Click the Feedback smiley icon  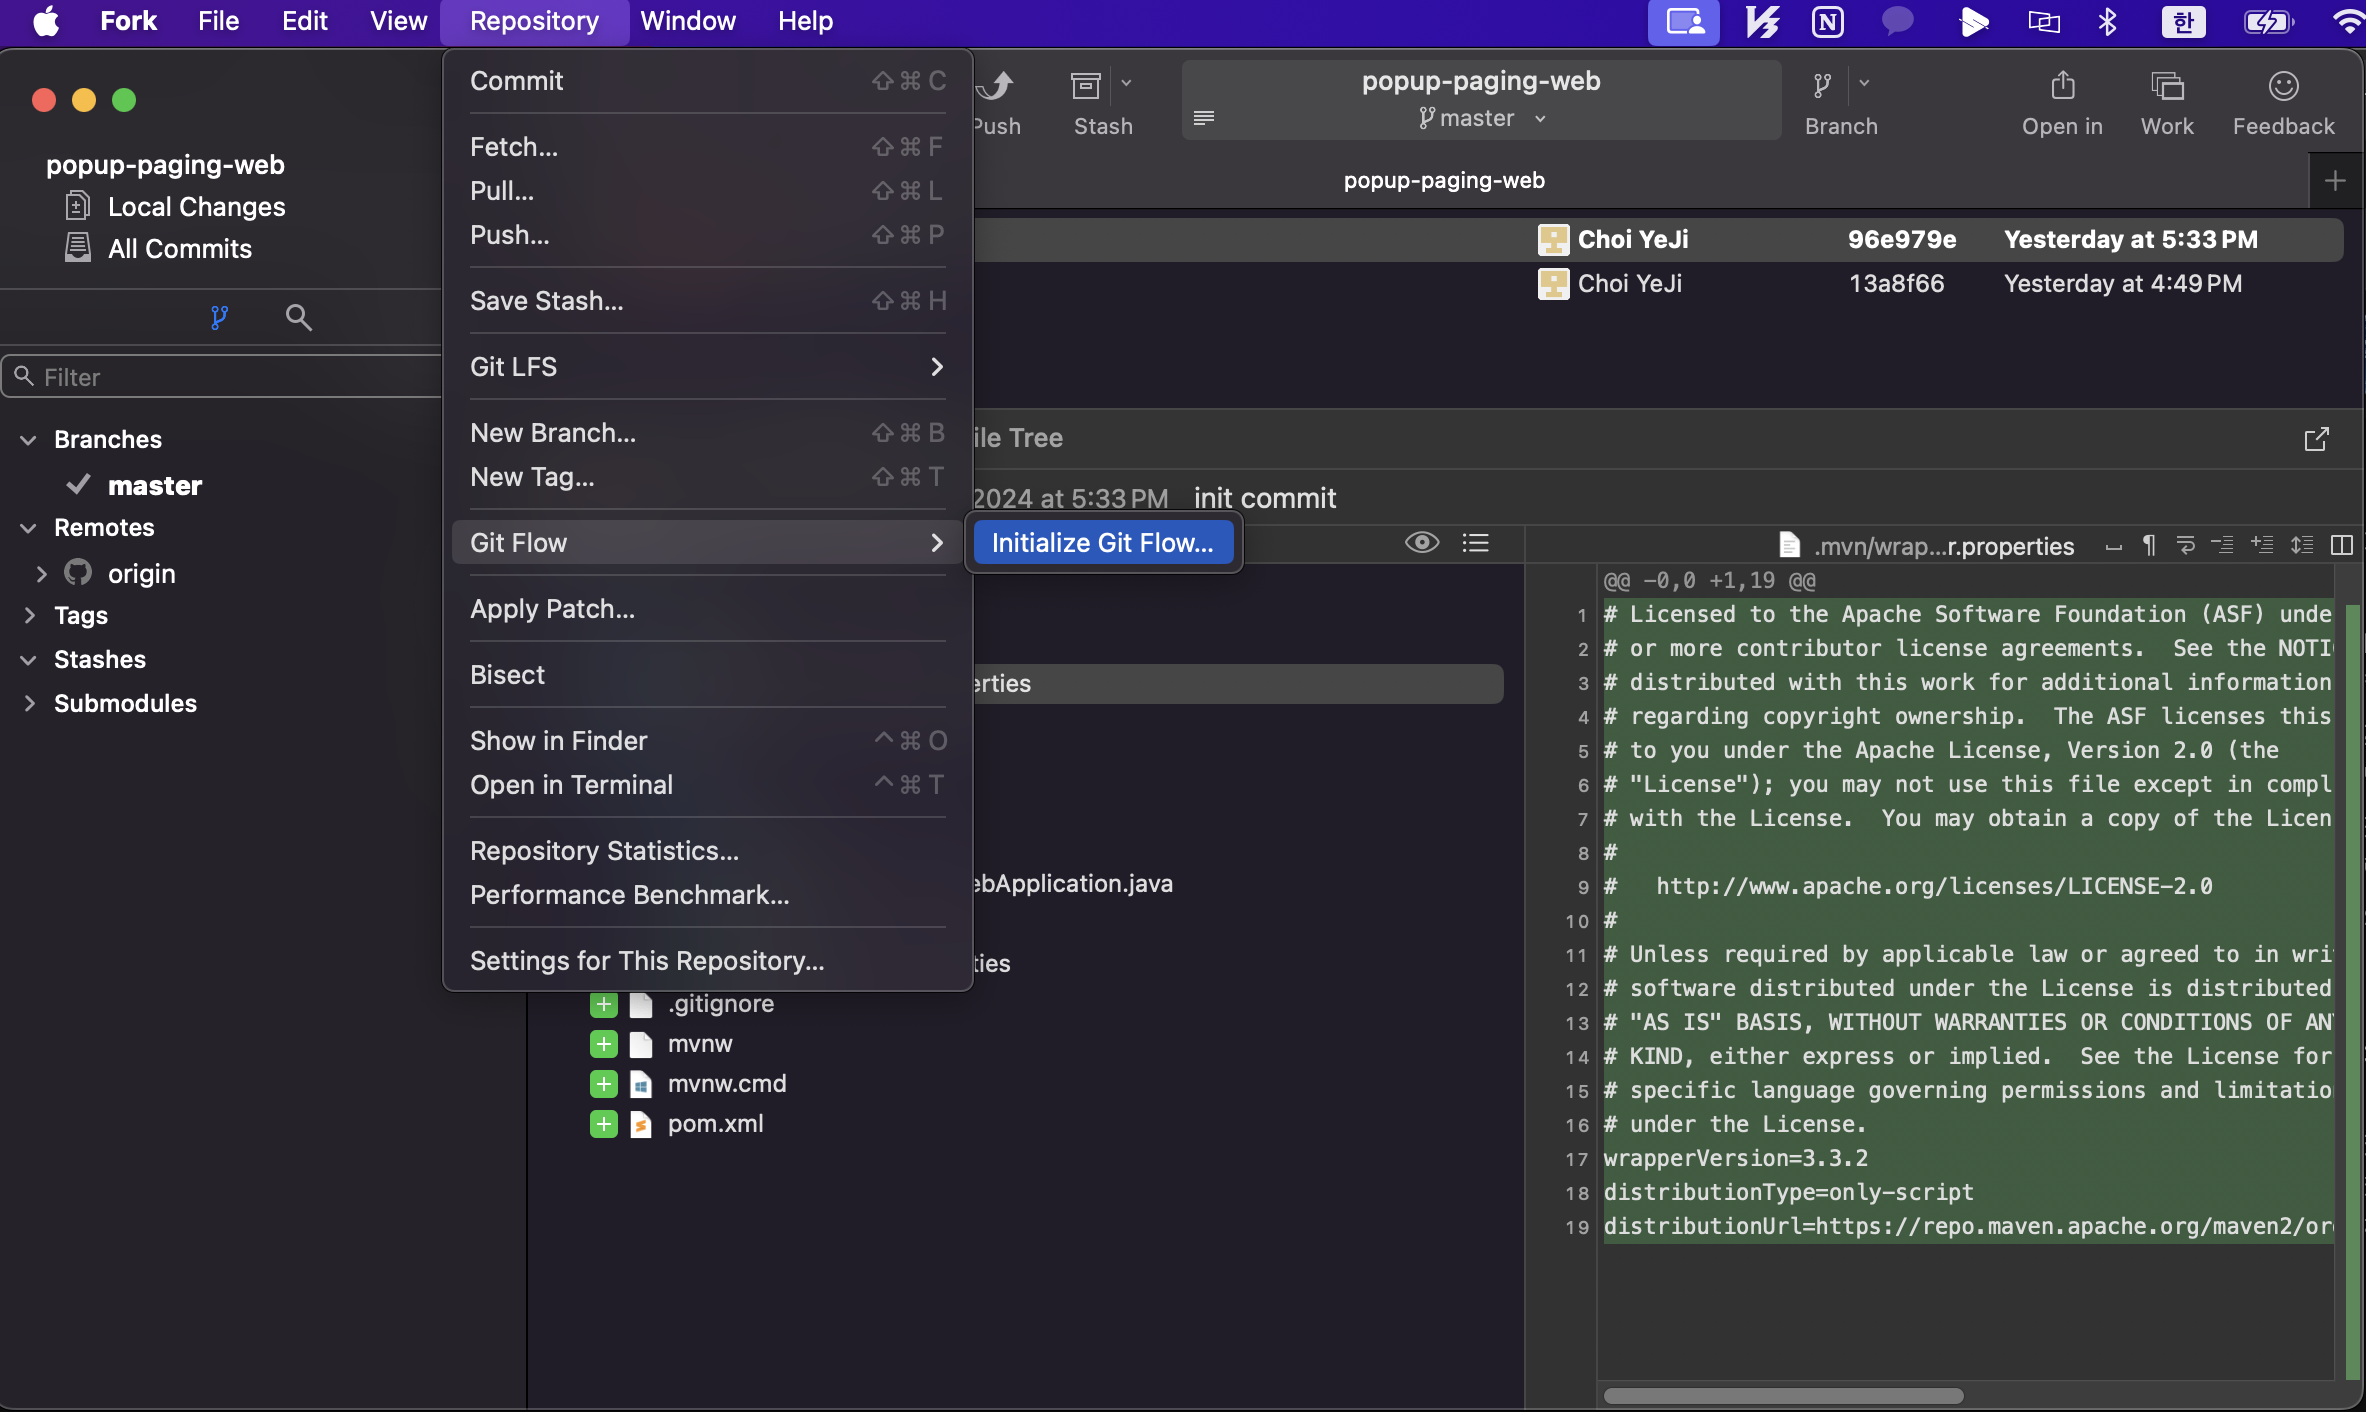point(2283,87)
